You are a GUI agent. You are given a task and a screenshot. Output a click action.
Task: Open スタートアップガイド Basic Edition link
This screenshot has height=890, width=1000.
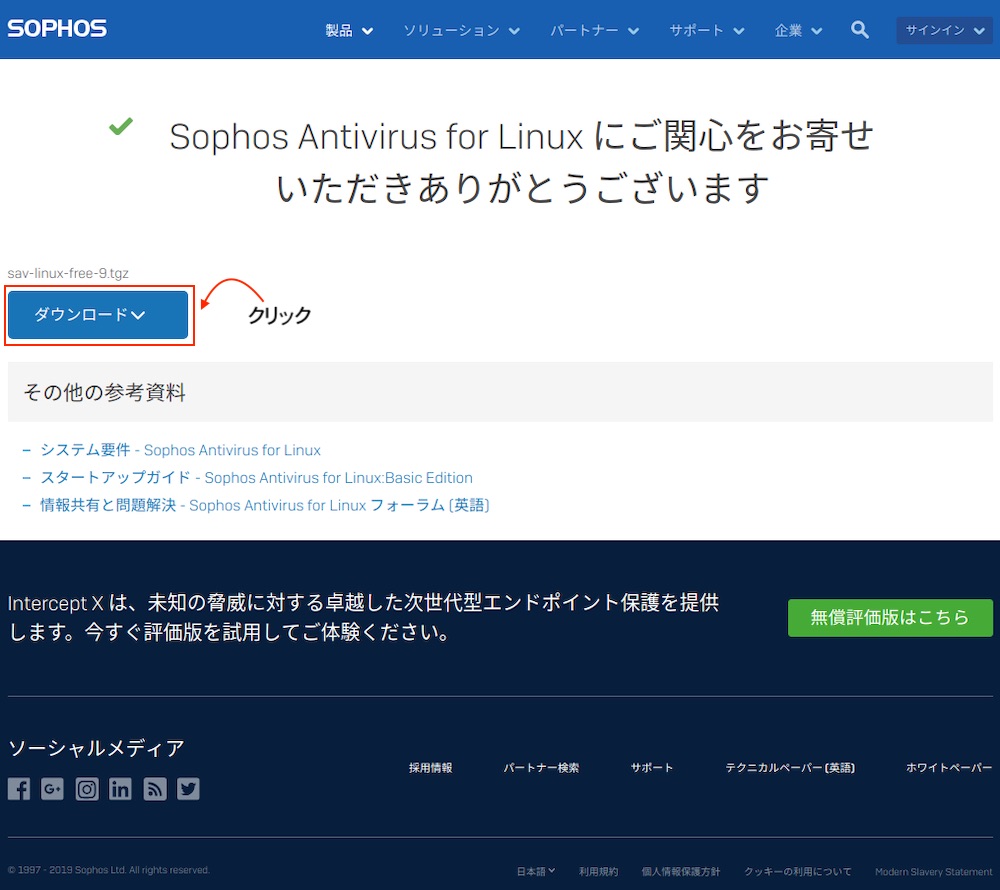256,478
